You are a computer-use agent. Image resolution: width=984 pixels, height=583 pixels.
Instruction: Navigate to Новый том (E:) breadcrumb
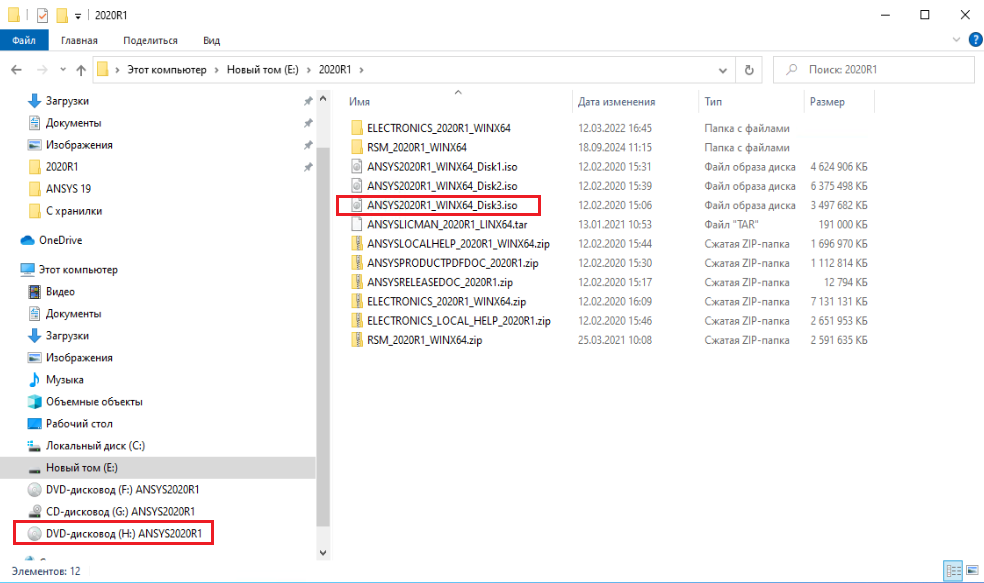pos(262,70)
